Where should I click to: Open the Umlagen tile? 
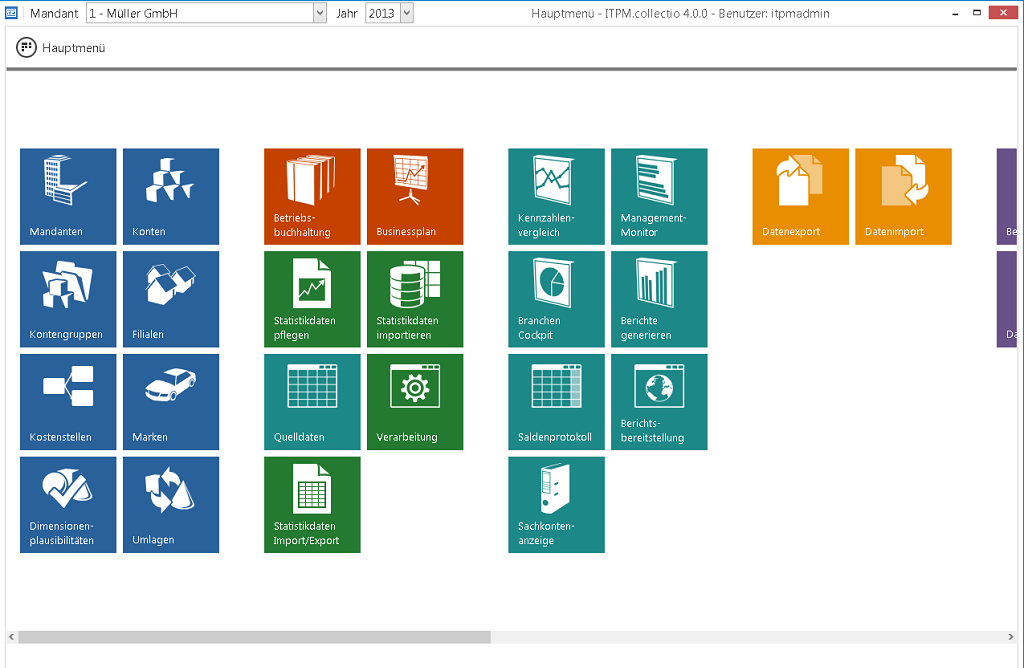click(171, 505)
